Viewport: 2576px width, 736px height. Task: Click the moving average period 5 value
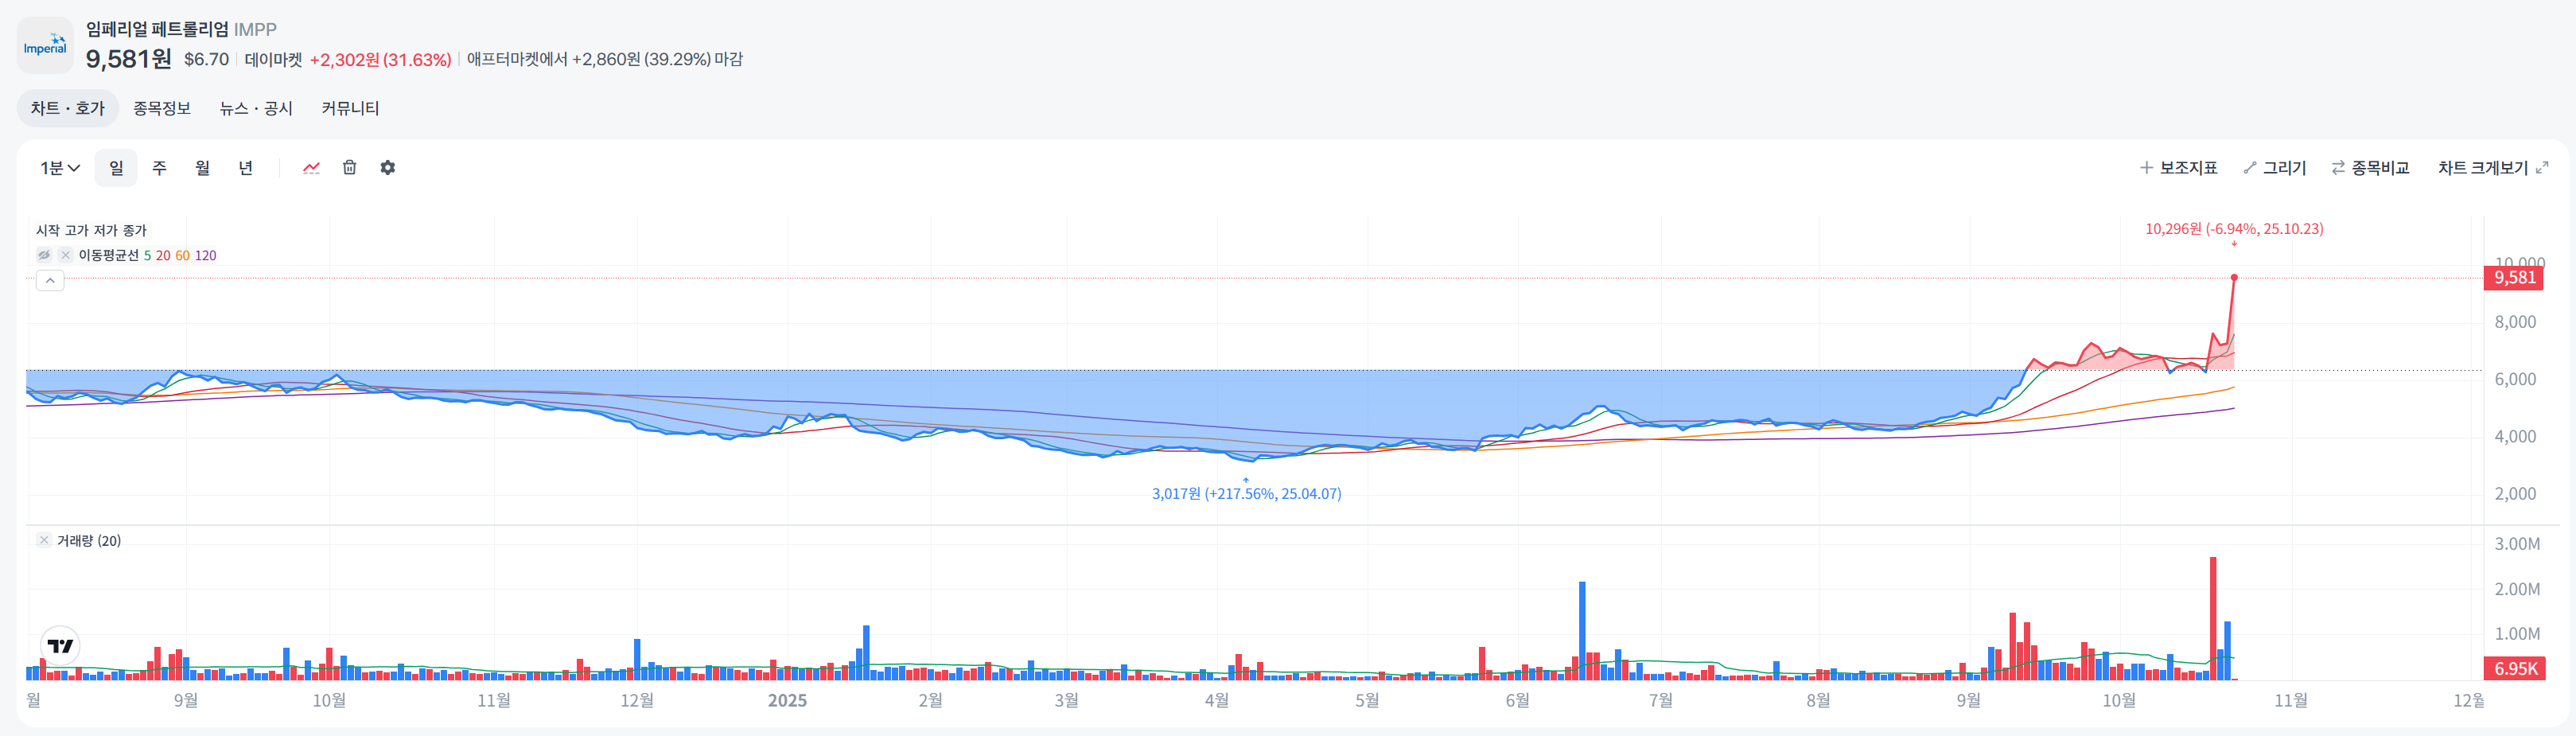tap(147, 256)
